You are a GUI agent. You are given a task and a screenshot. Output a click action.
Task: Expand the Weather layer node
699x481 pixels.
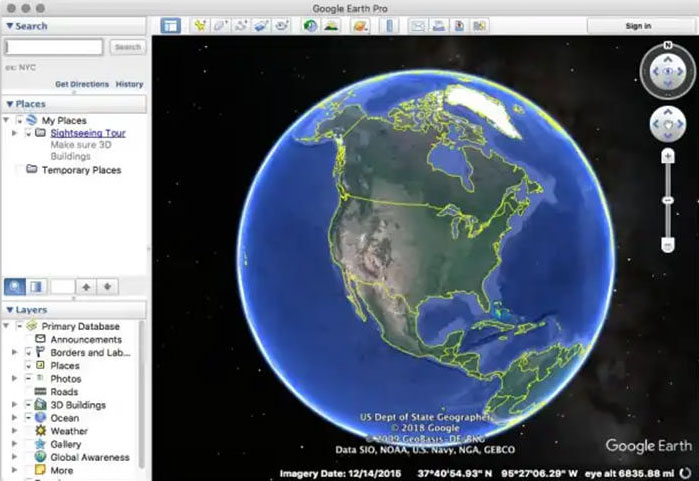click(14, 431)
